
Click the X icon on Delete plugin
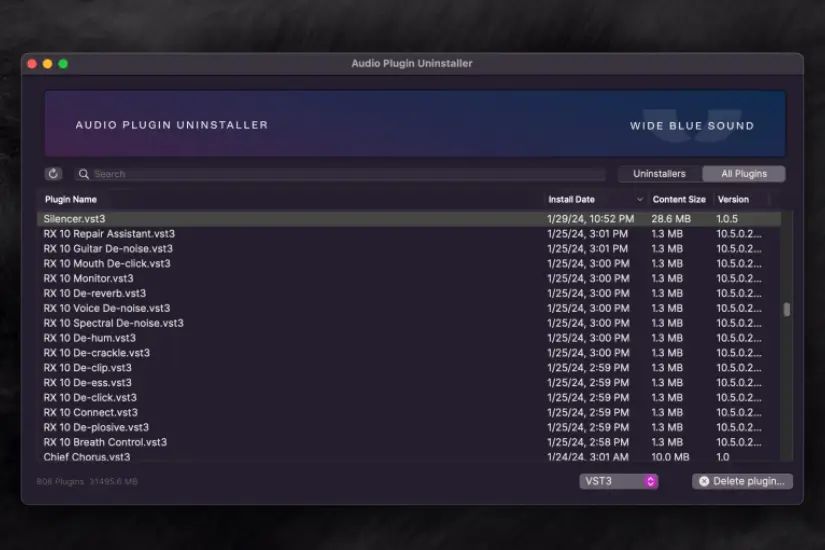pyautogui.click(x=704, y=481)
